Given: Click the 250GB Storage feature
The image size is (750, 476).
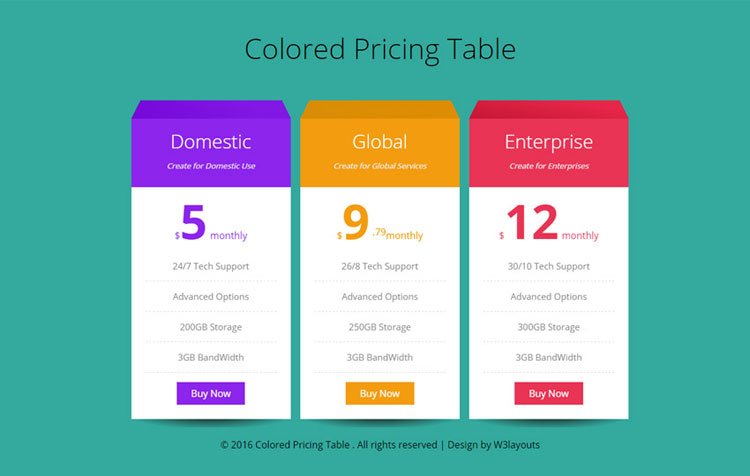Looking at the screenshot, I should [380, 327].
